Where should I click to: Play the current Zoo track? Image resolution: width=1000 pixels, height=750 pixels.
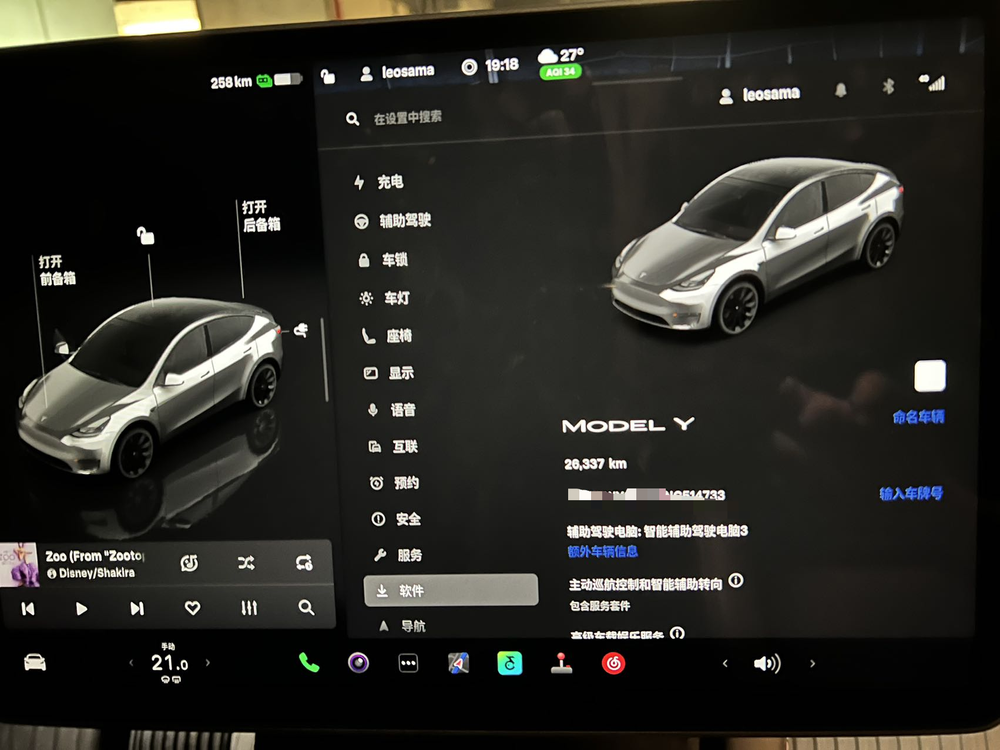[x=82, y=609]
